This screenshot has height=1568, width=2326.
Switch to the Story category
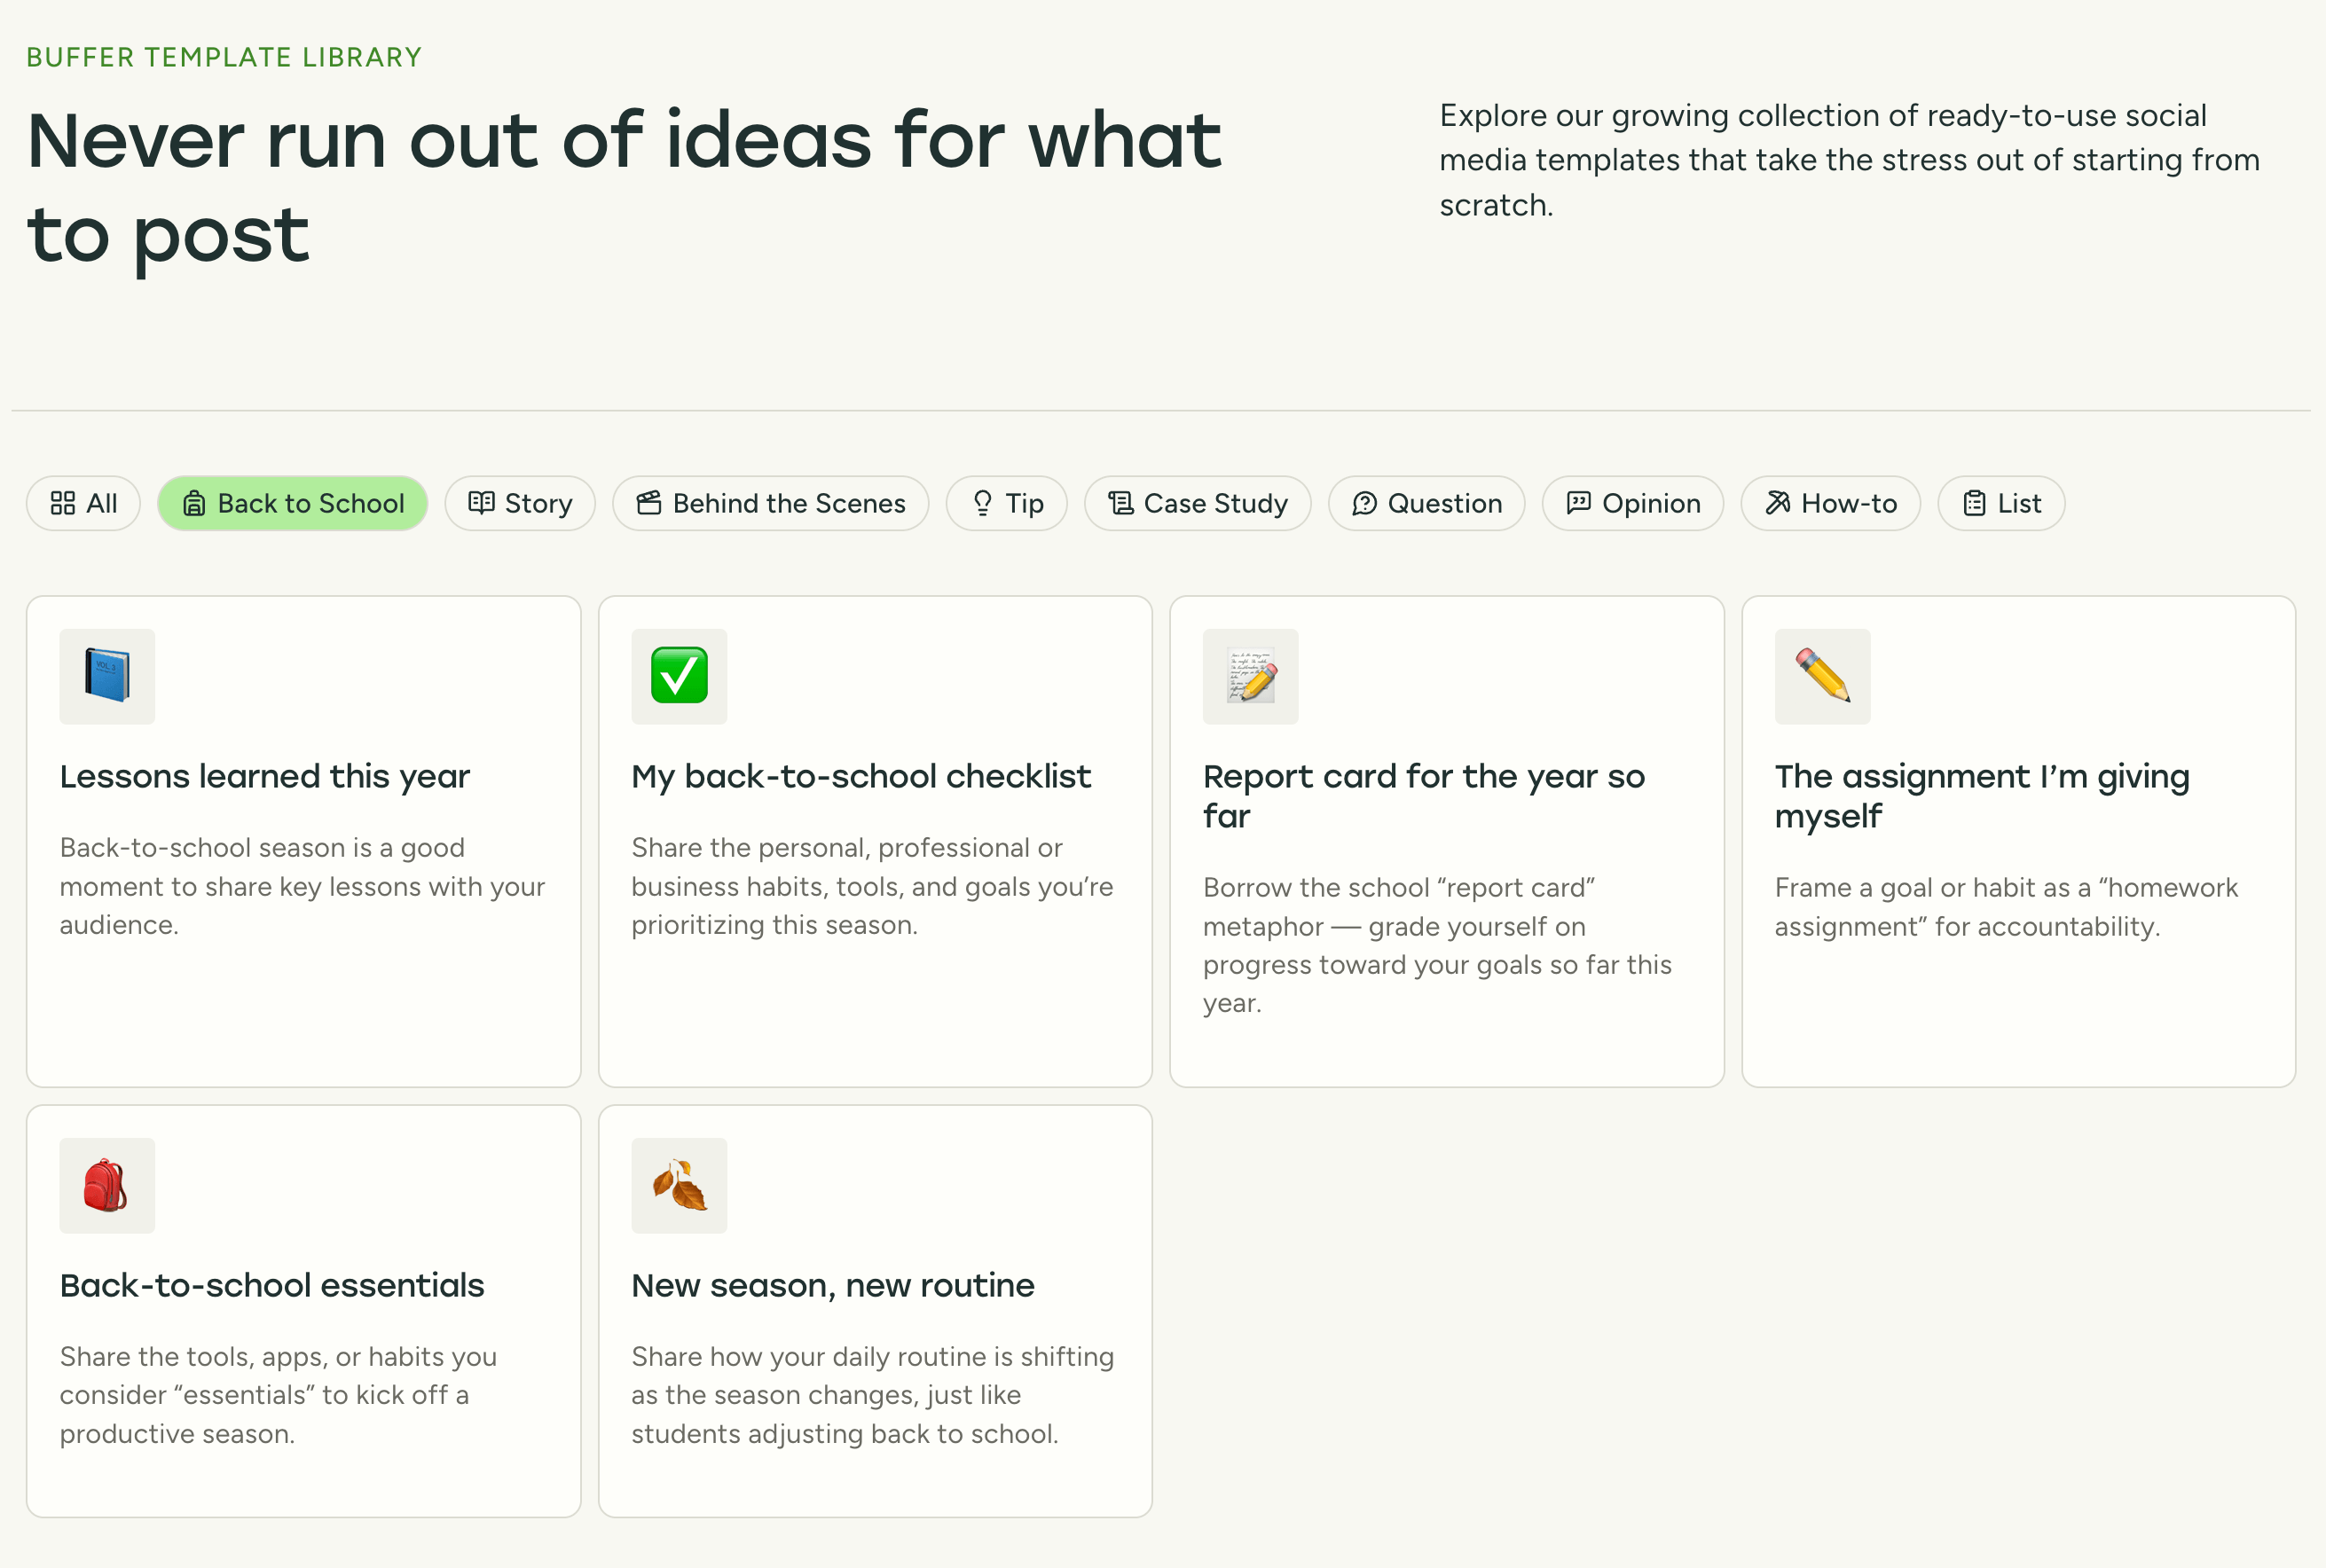click(520, 503)
